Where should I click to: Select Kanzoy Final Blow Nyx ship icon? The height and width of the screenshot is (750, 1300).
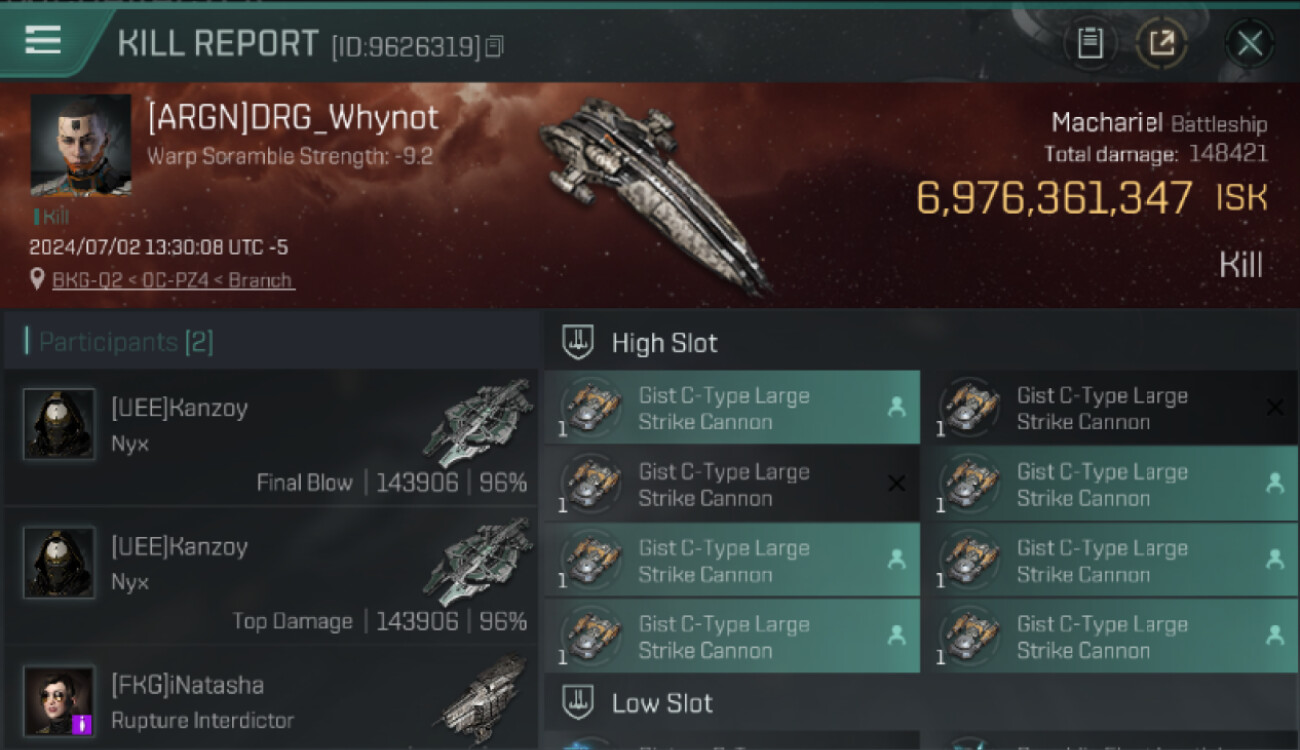pos(478,424)
